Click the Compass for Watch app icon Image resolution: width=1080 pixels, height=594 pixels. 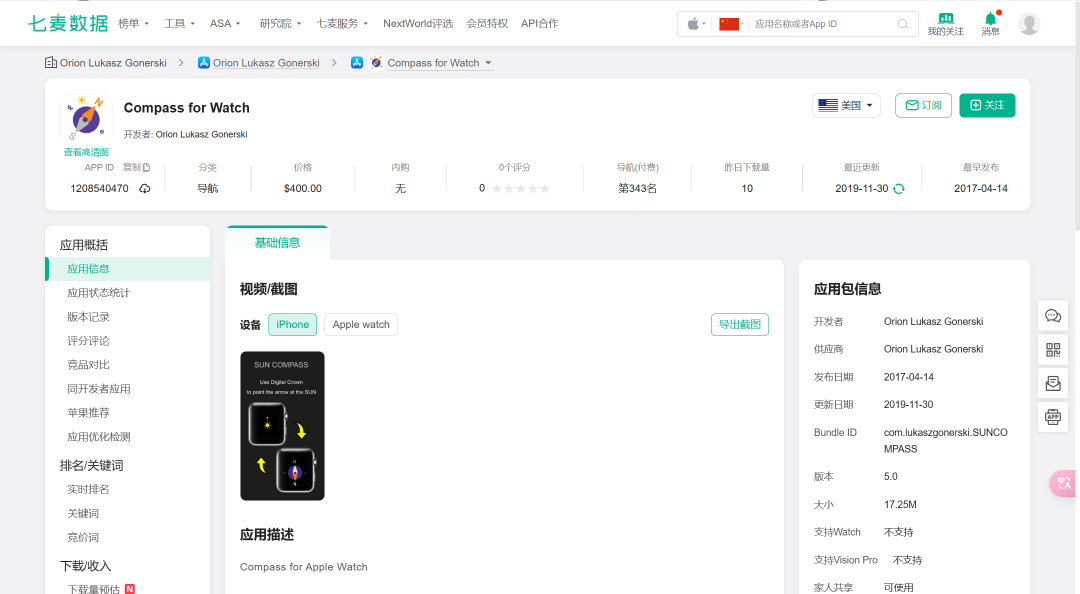point(85,119)
